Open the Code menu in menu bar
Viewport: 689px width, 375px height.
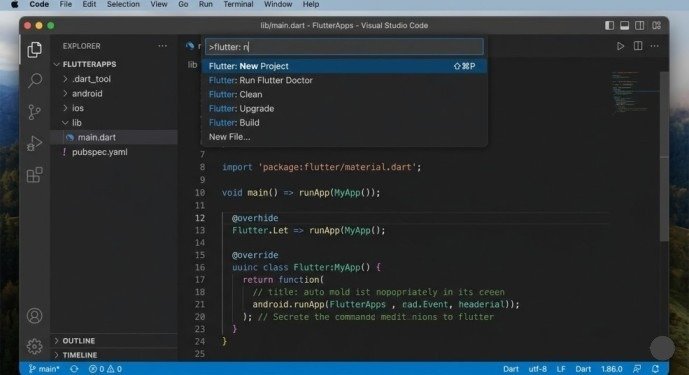click(x=39, y=4)
